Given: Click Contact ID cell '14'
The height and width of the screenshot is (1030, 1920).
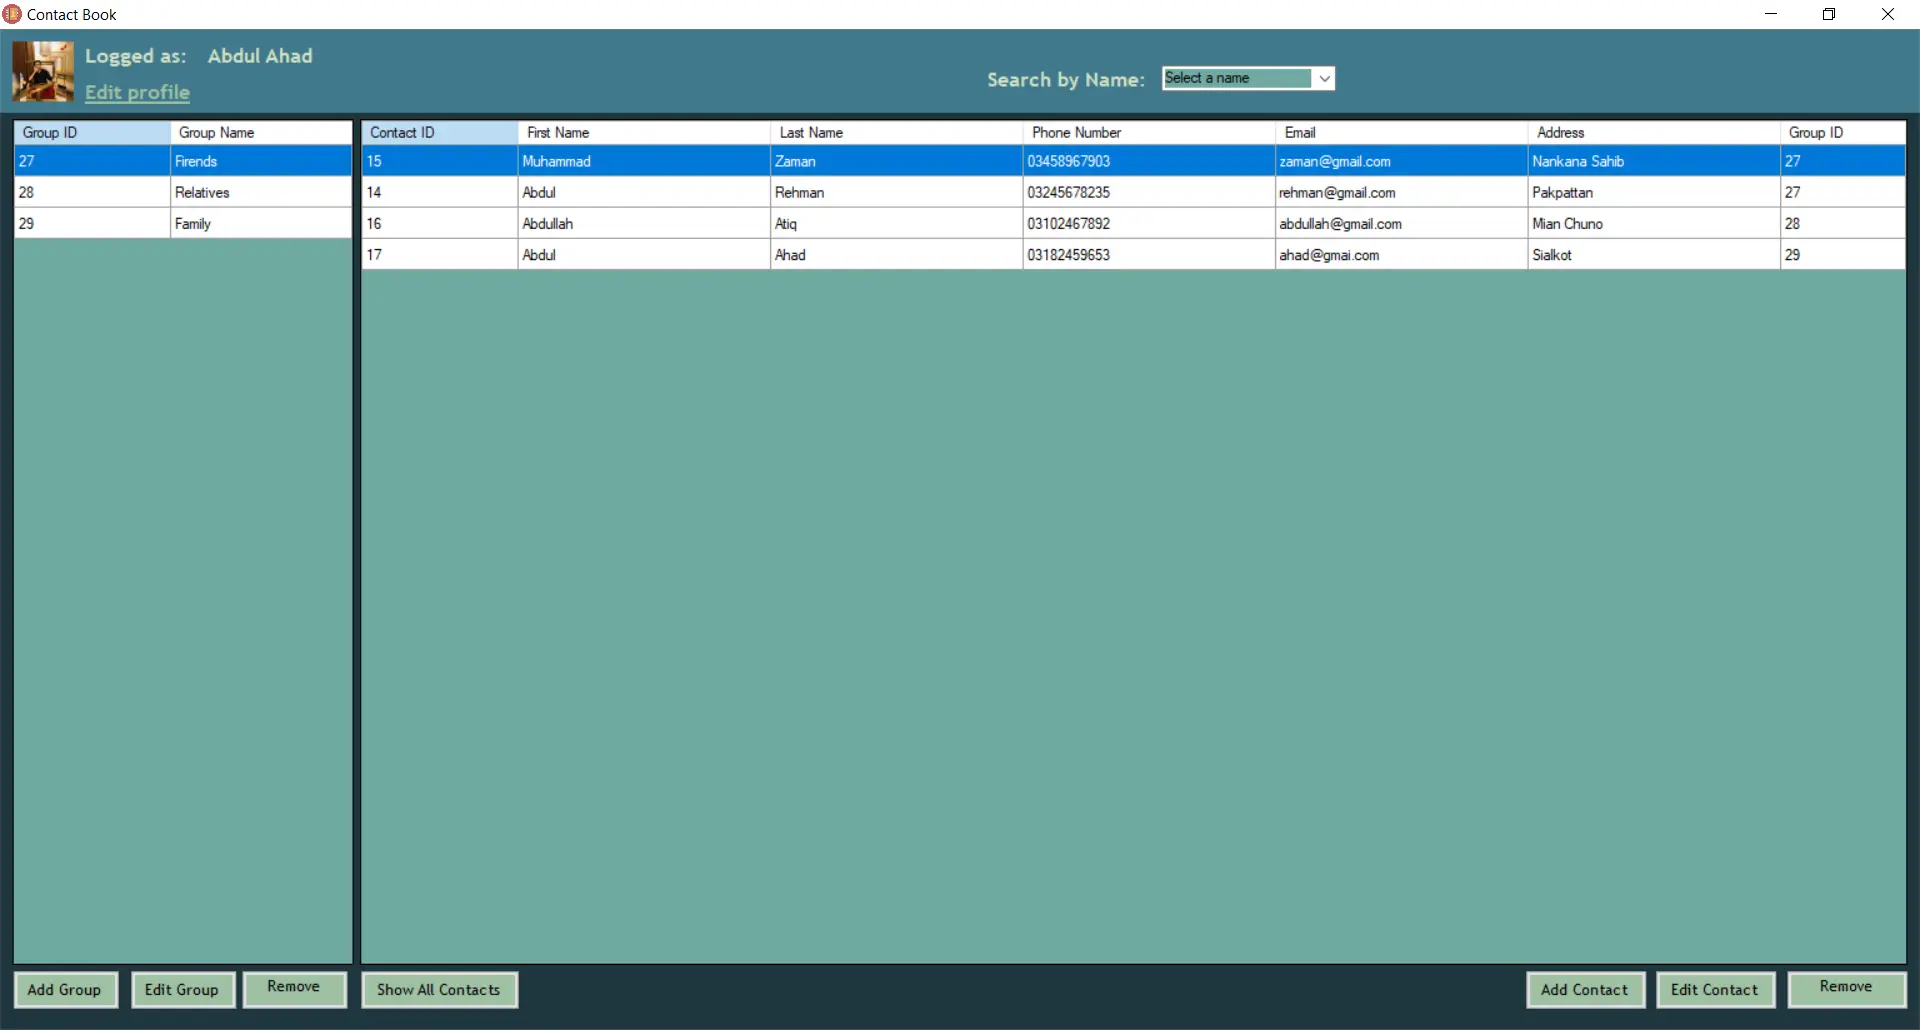Looking at the screenshot, I should [x=440, y=193].
